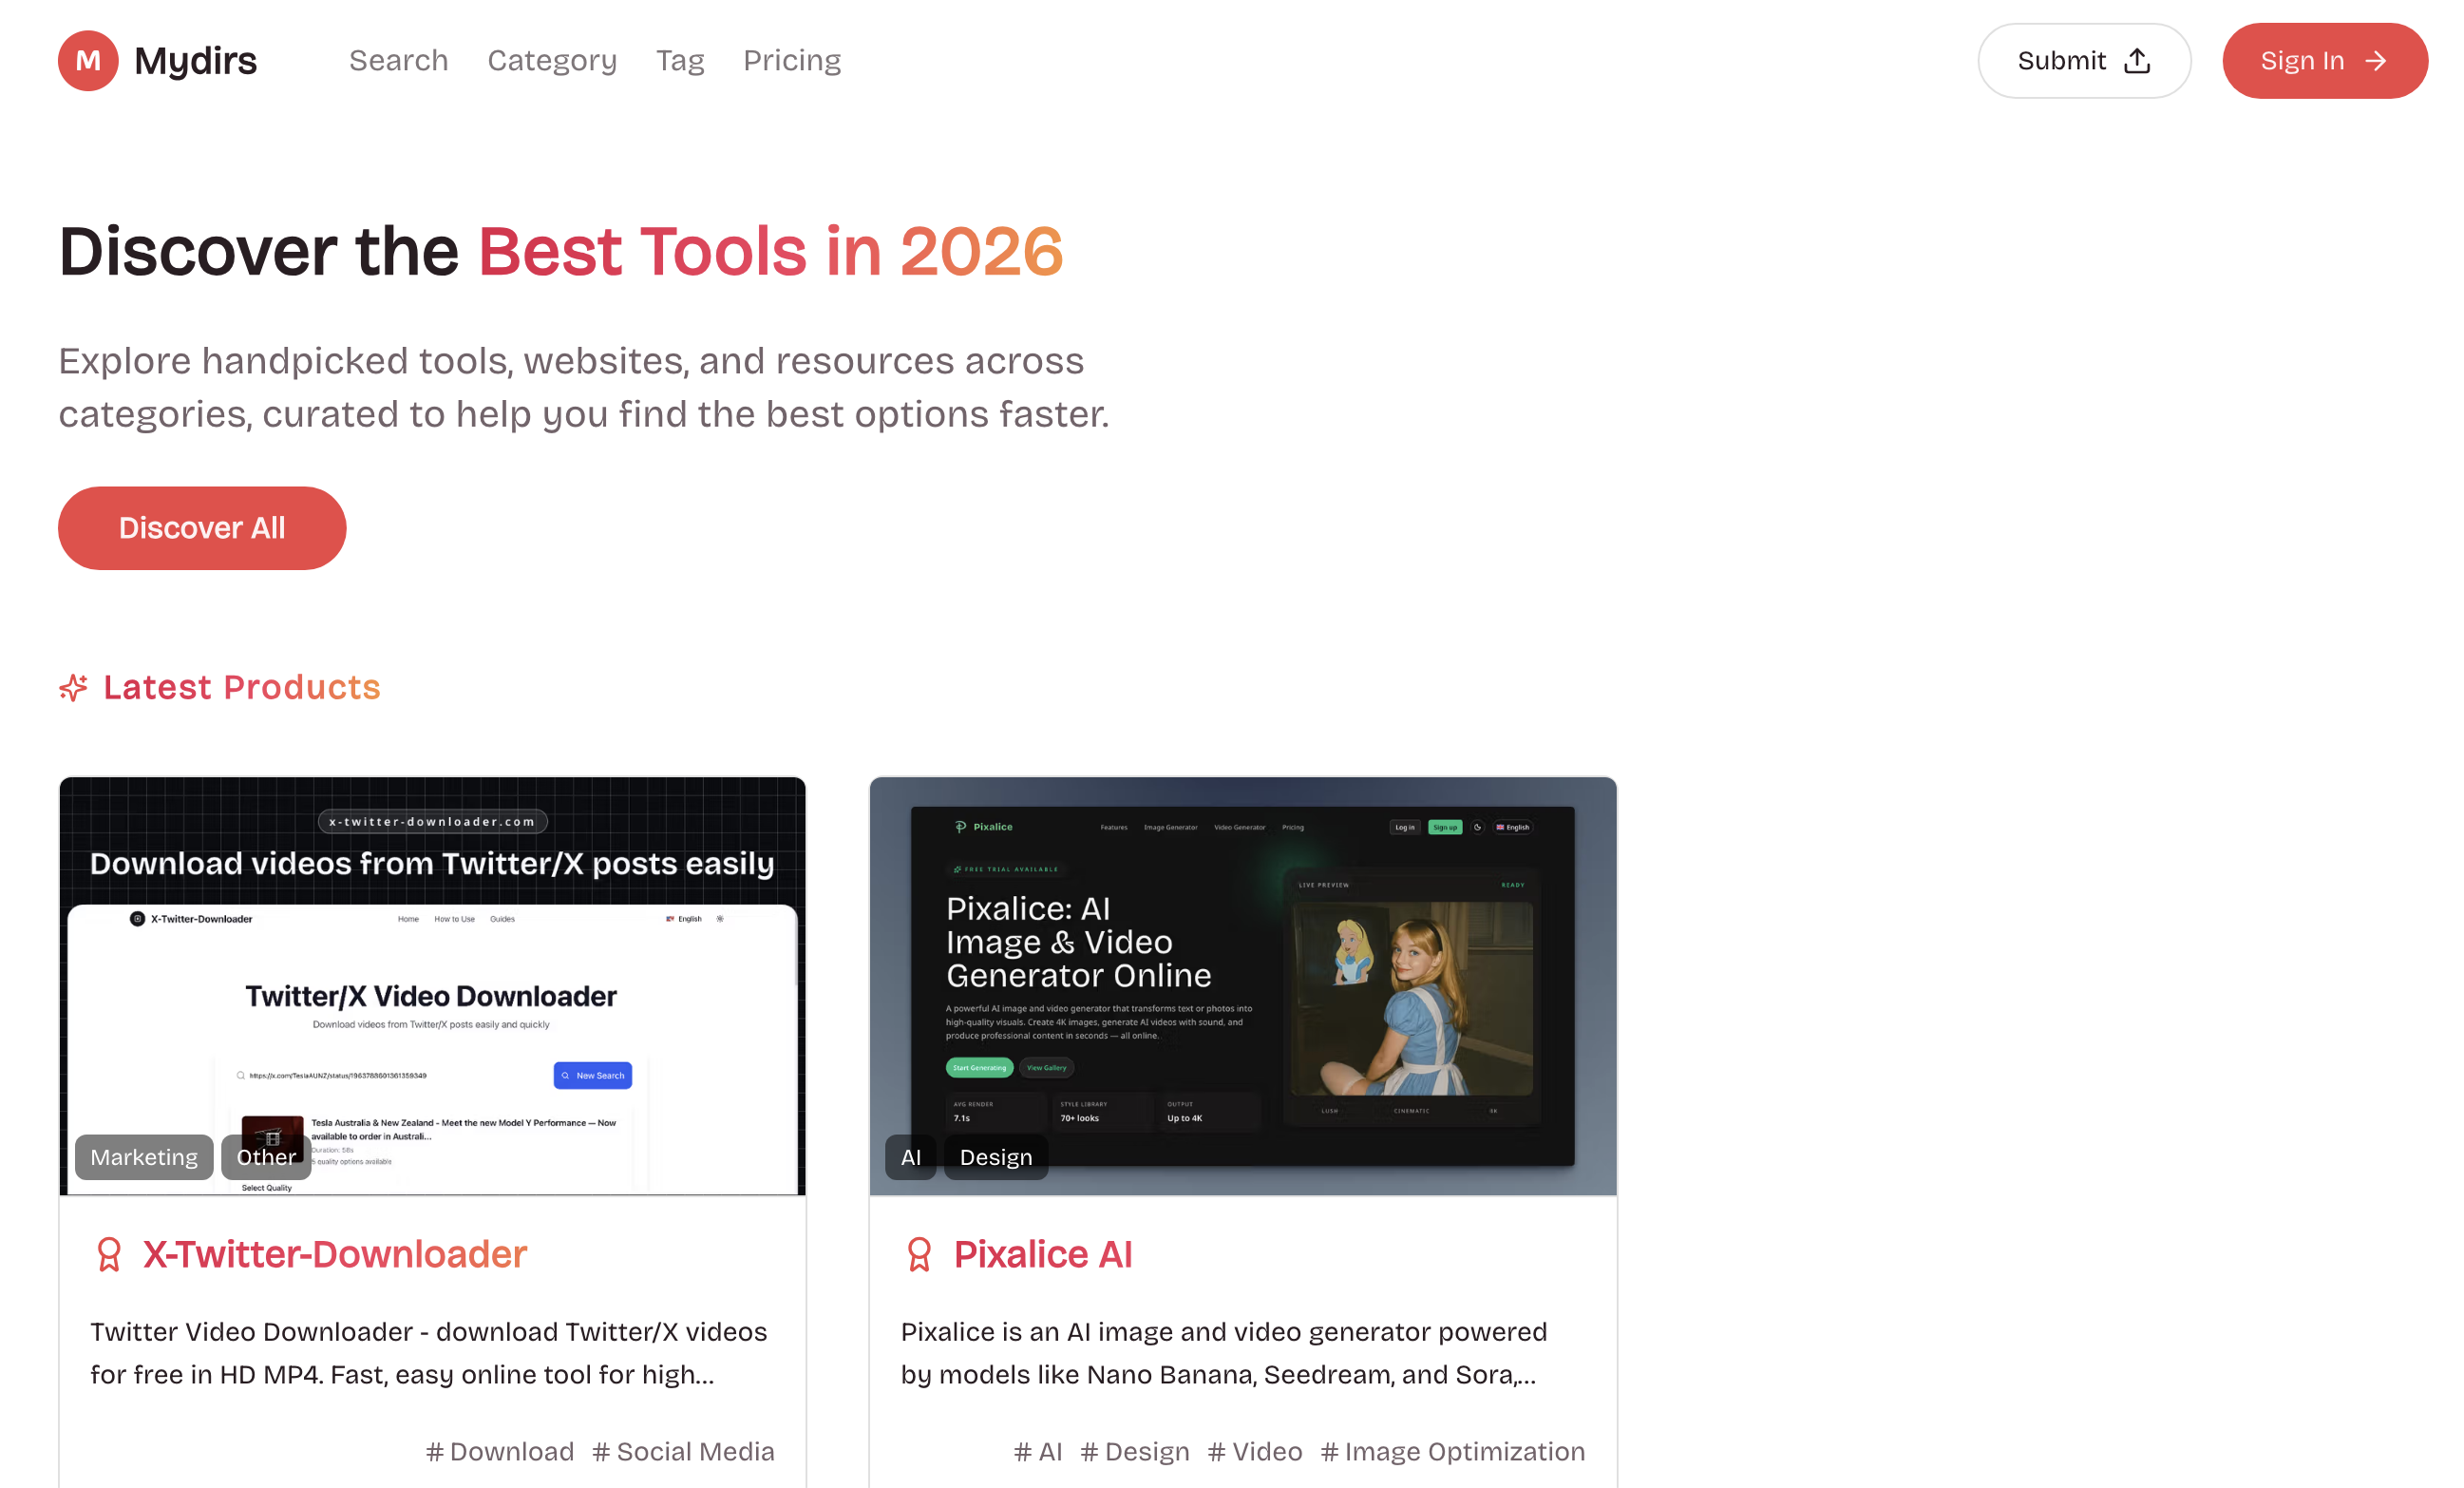Select the Marketing category badge
2464x1488 pixels.
pos(144,1157)
